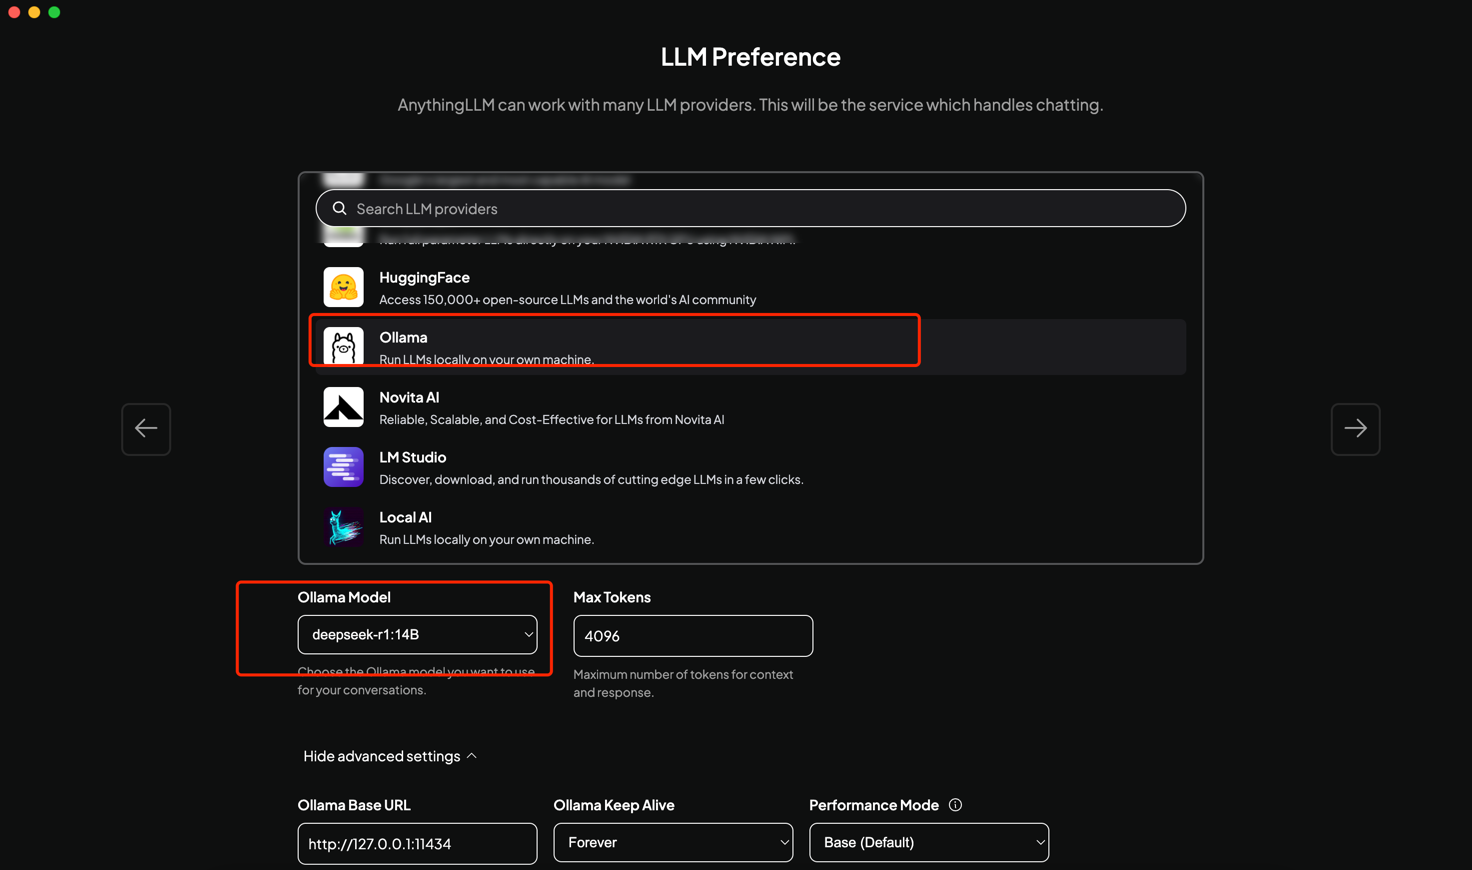This screenshot has width=1472, height=870.
Task: Select the Novita AI provider name
Action: click(x=409, y=397)
